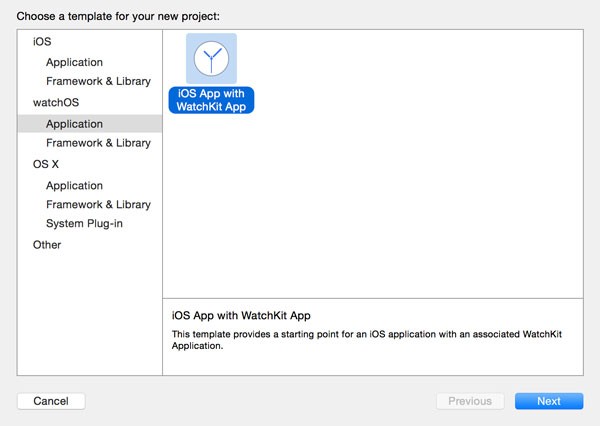Click the Next button
Viewport: 600px width, 426px height.
[x=549, y=401]
